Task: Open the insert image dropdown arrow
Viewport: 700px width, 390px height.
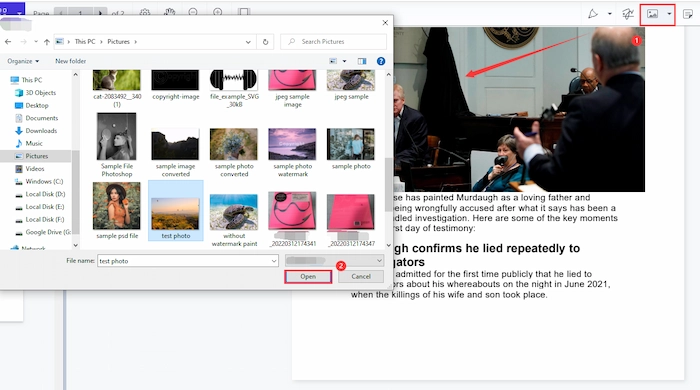Action: [669, 14]
